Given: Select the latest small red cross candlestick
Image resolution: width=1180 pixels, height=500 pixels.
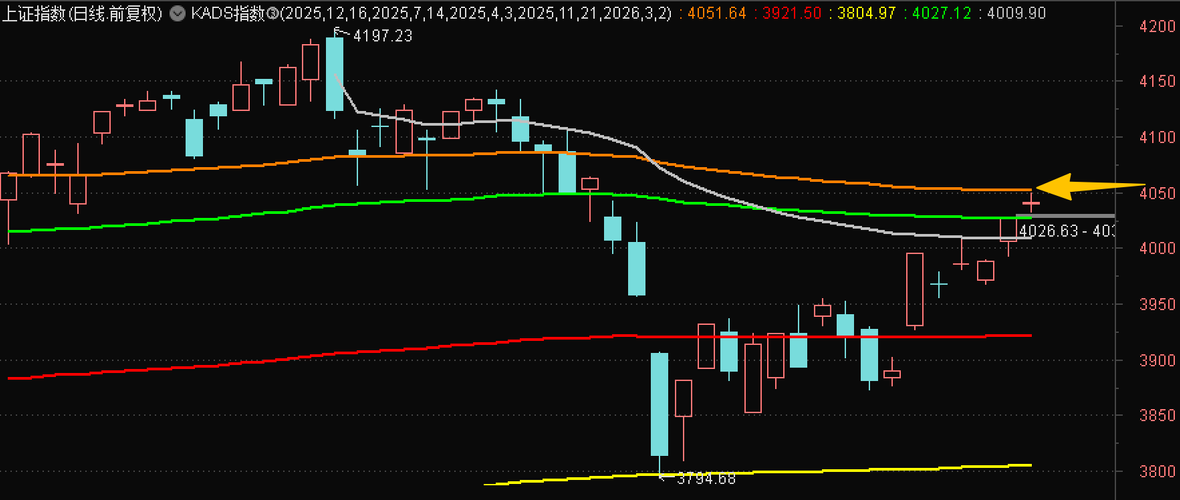Looking at the screenshot, I should (x=1030, y=203).
